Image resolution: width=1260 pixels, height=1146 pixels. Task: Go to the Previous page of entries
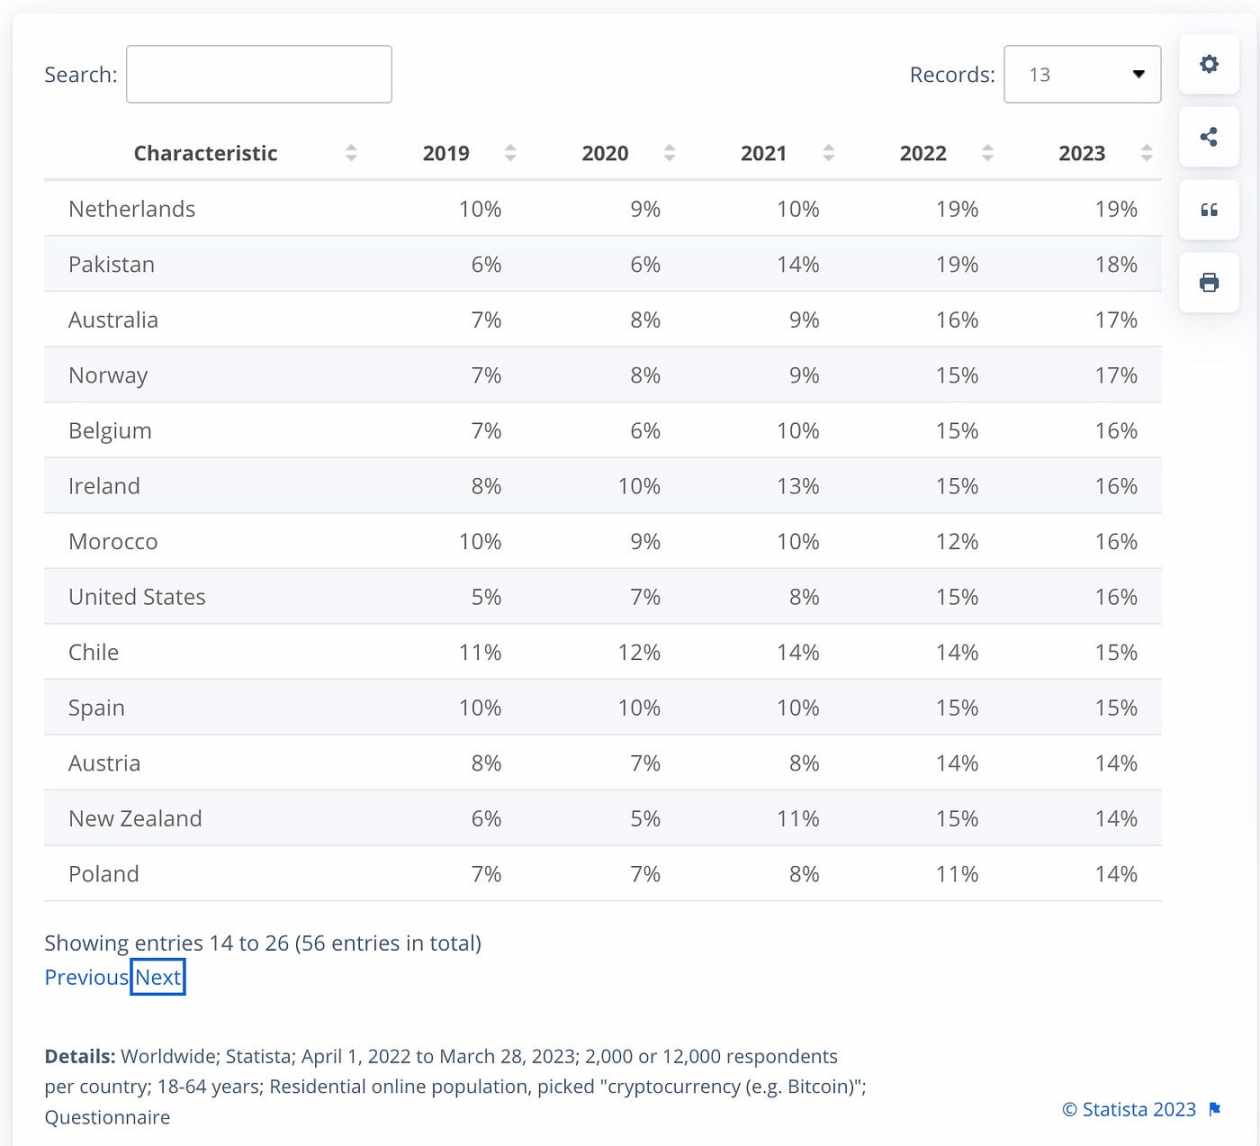coord(86,977)
